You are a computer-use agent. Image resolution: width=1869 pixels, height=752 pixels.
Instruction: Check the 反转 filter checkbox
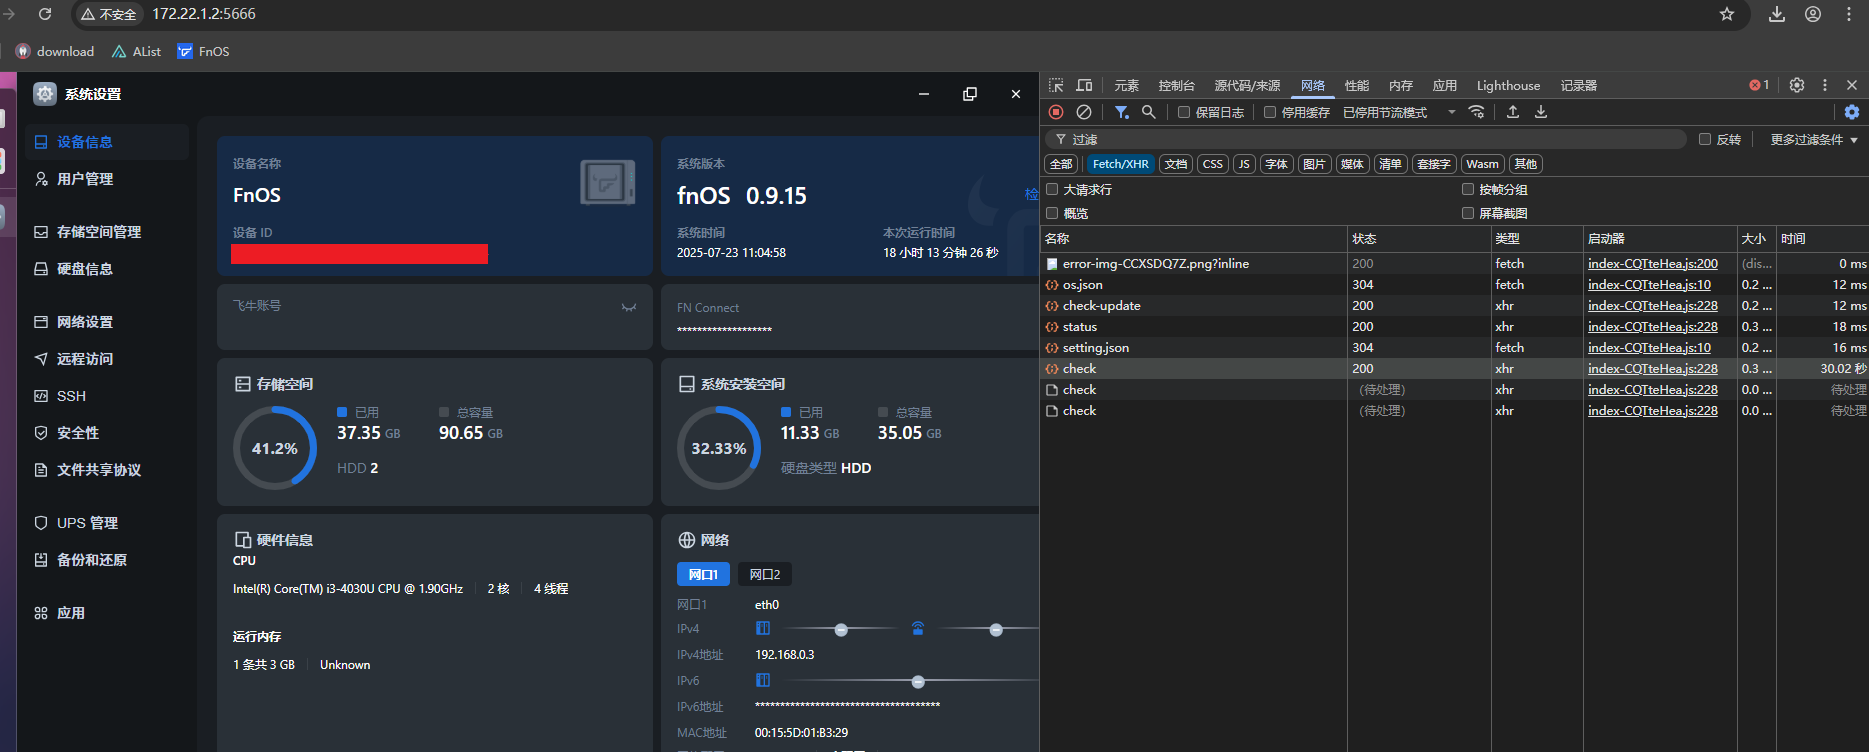point(1705,139)
